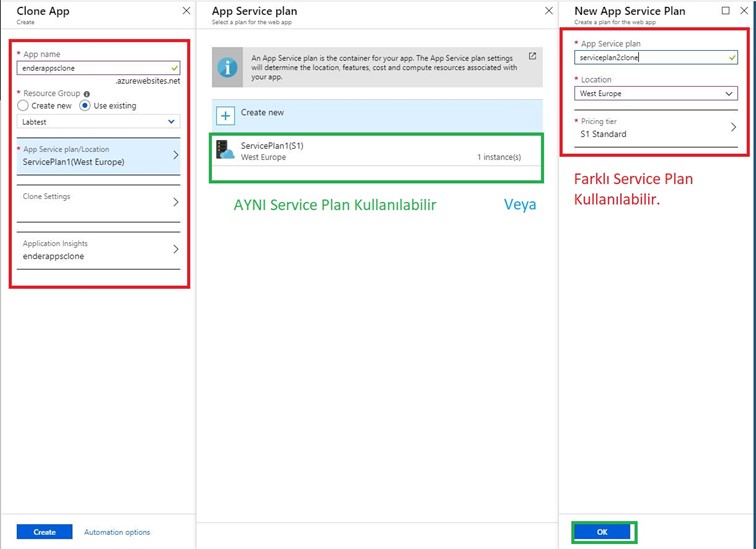Expand Clone Settings option

pos(98,202)
